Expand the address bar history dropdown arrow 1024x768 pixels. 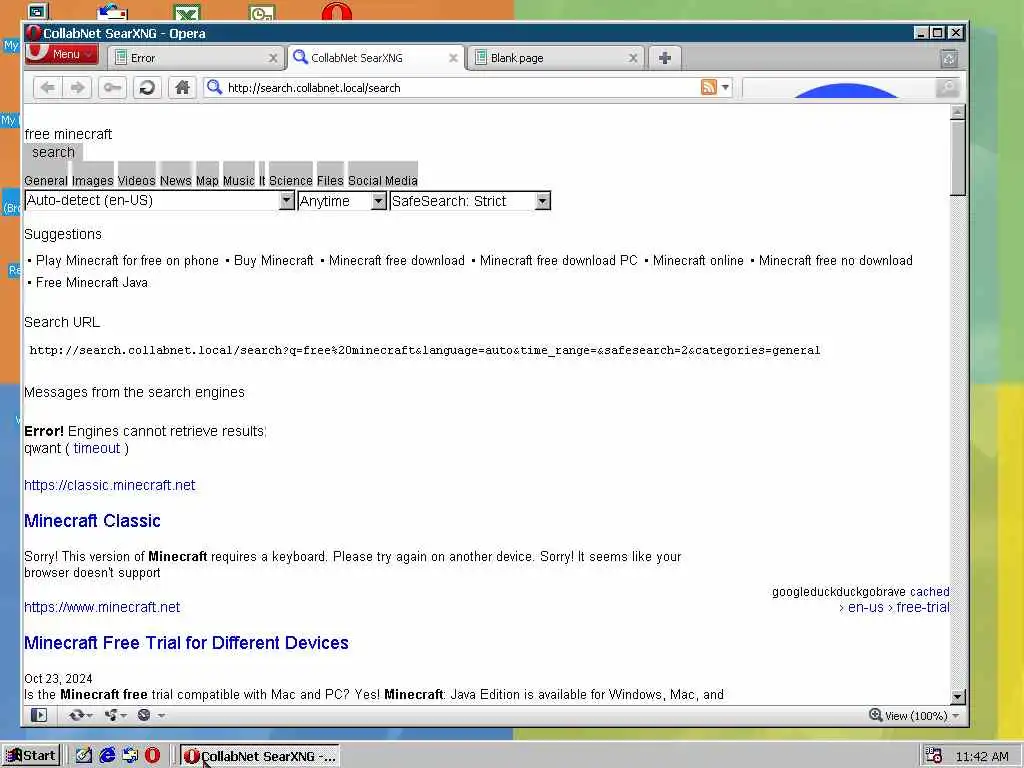click(726, 87)
